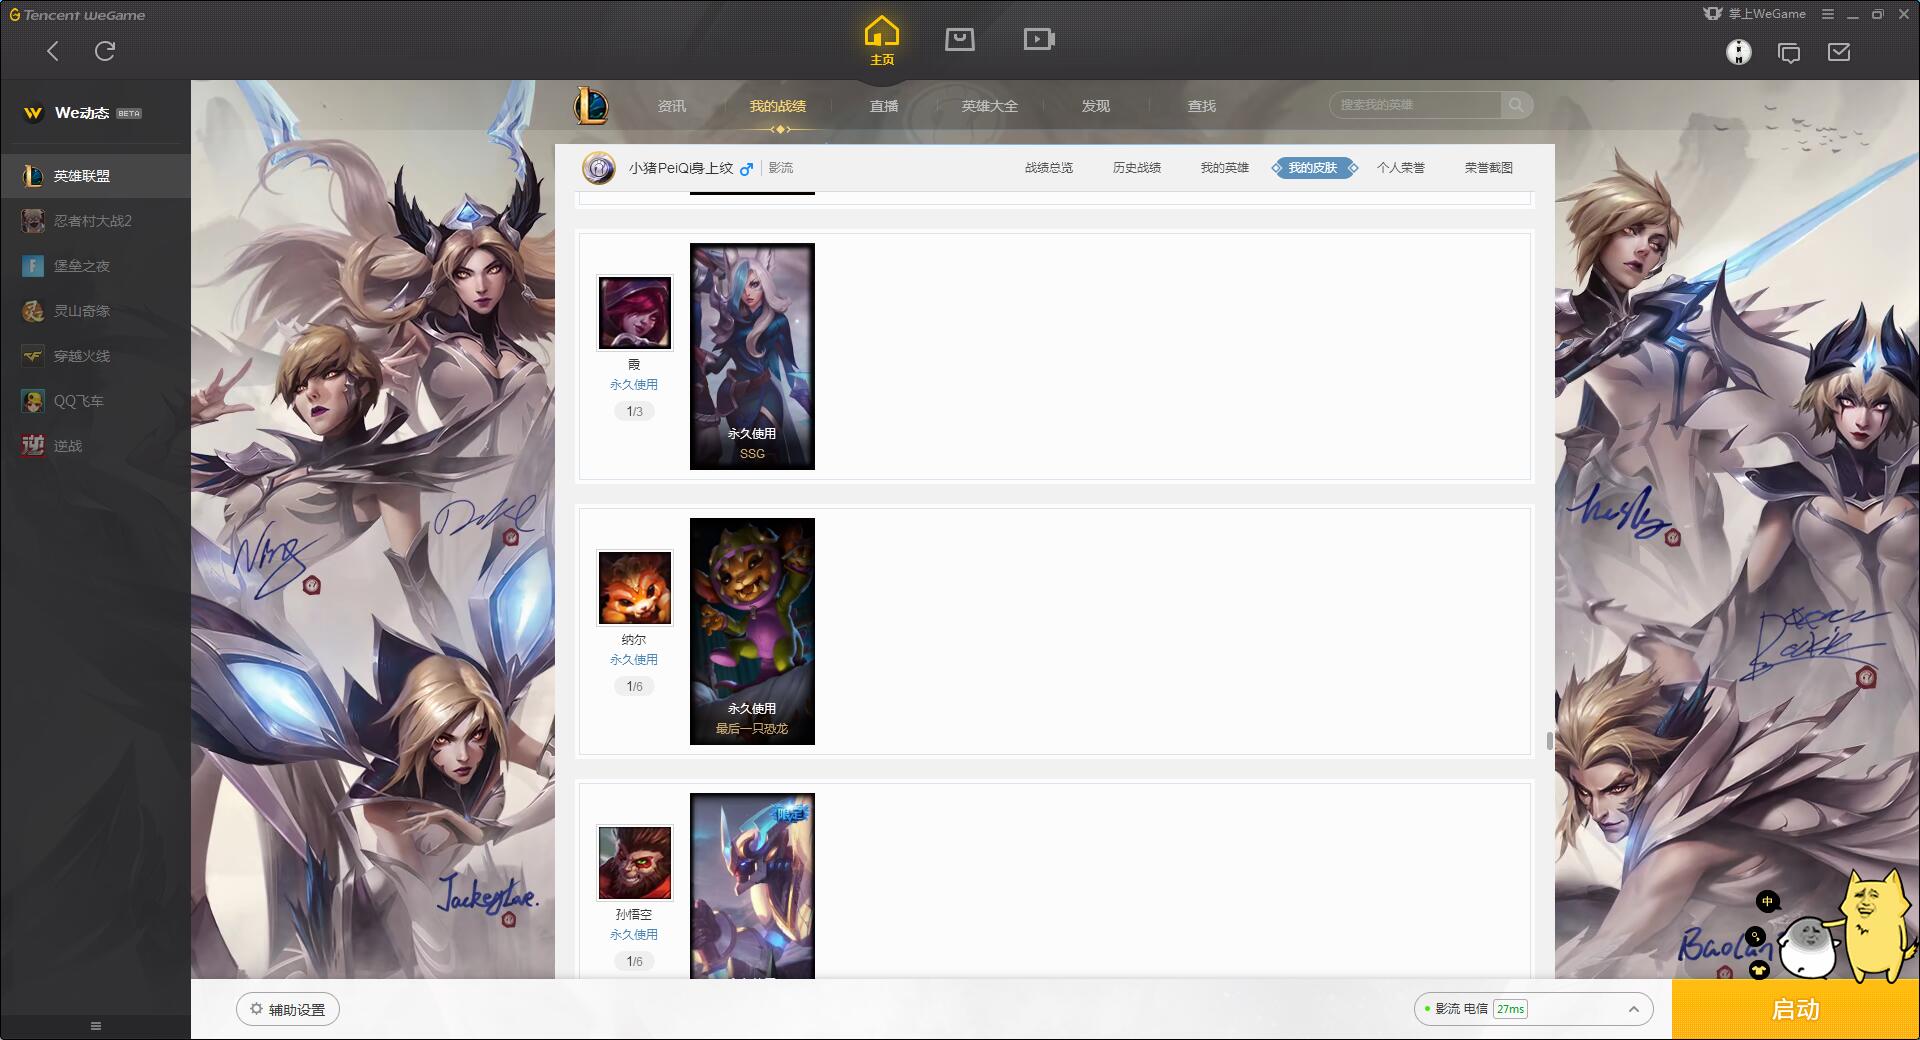Open the 我的战绩 tab
This screenshot has width=1920, height=1040.
point(778,106)
